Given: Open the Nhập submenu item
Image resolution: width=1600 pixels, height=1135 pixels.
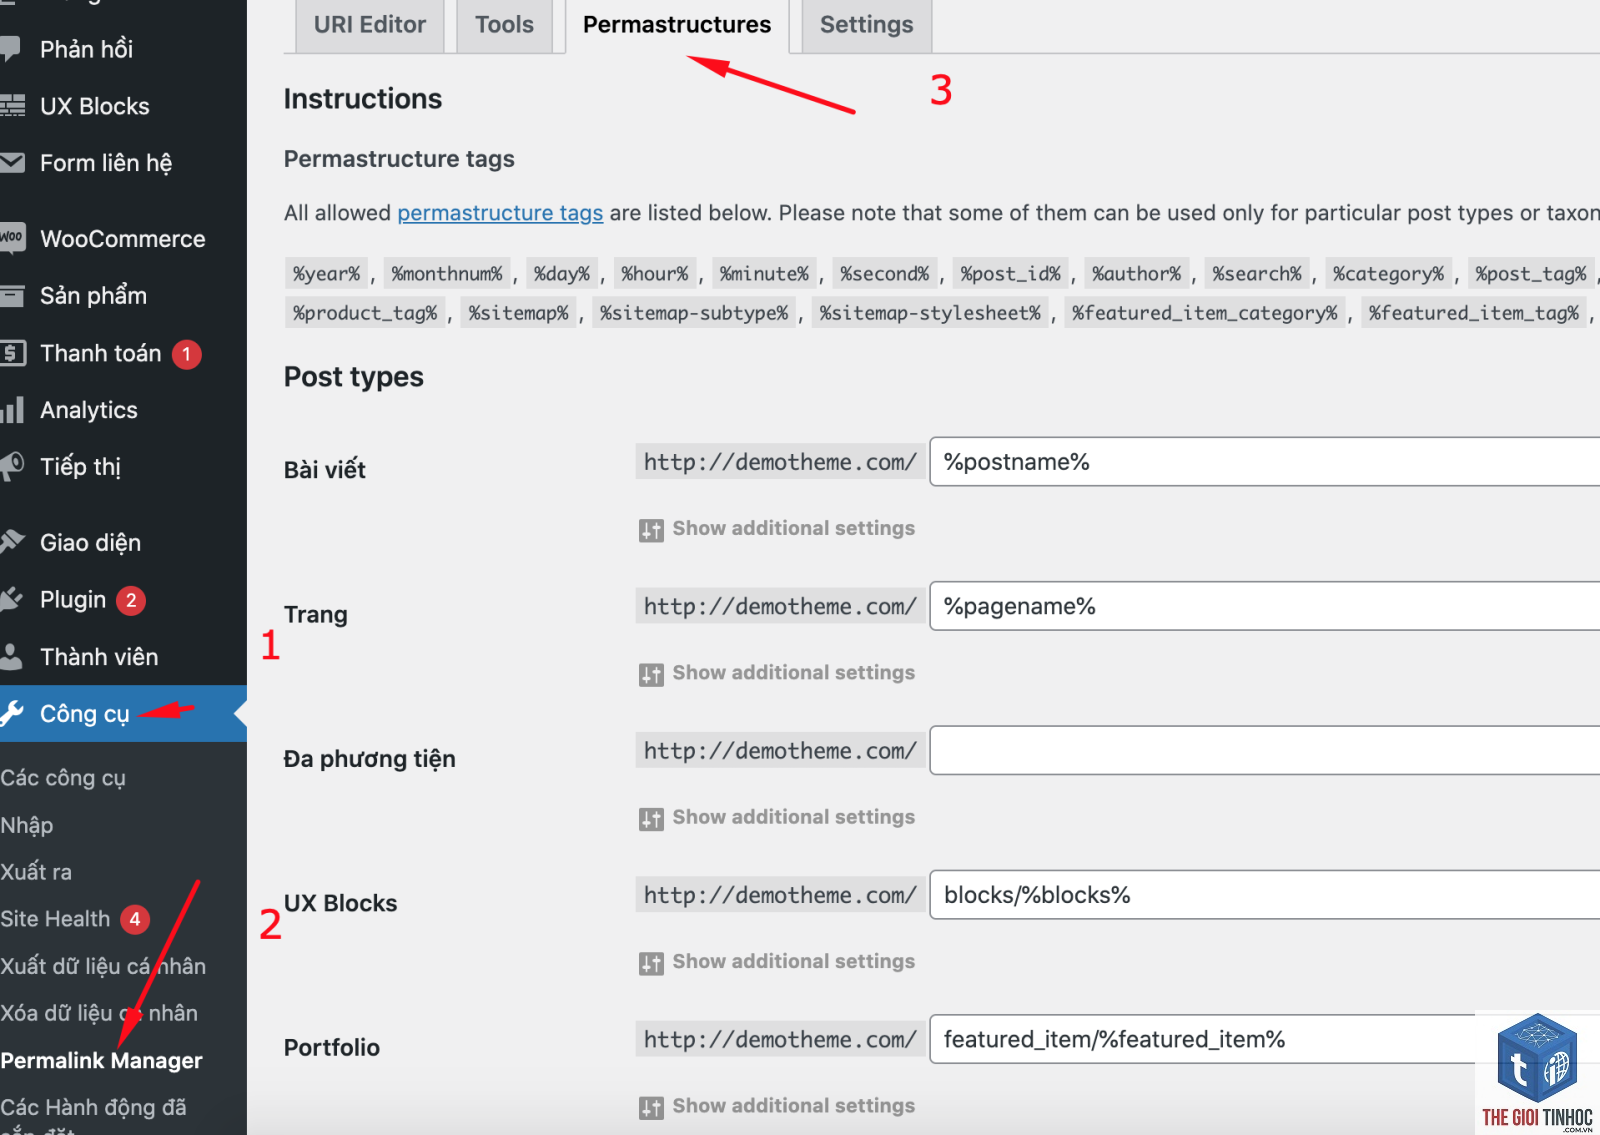Looking at the screenshot, I should pyautogui.click(x=27, y=825).
